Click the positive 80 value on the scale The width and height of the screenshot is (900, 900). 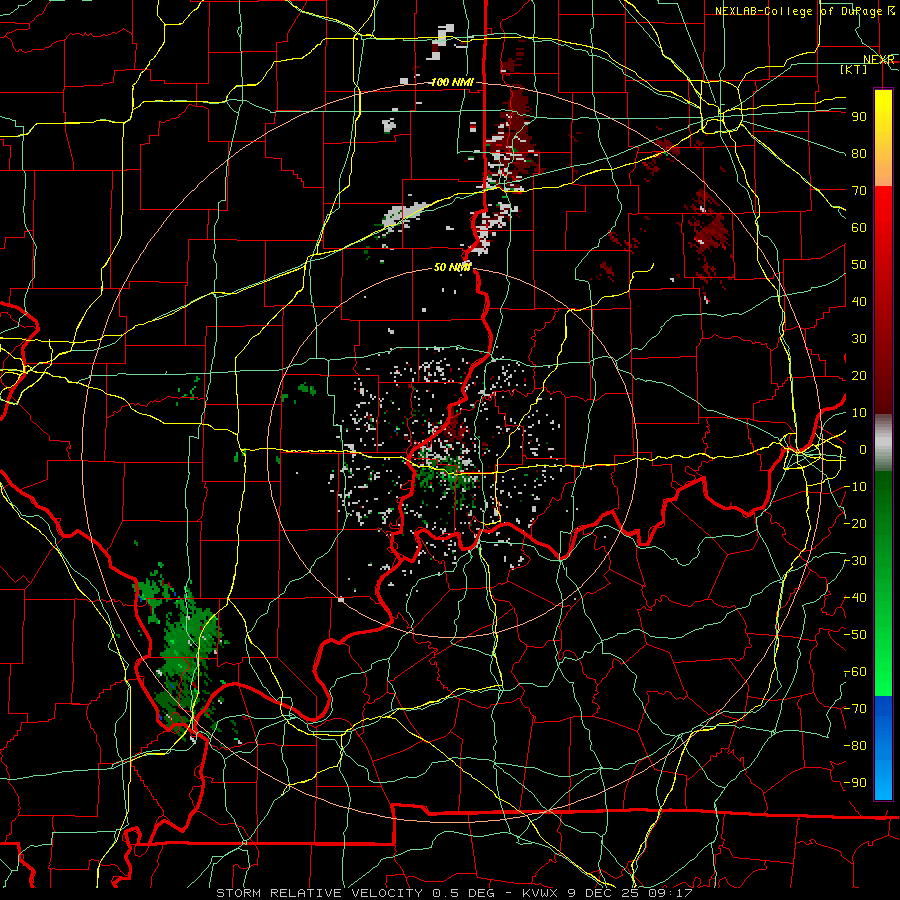[859, 153]
